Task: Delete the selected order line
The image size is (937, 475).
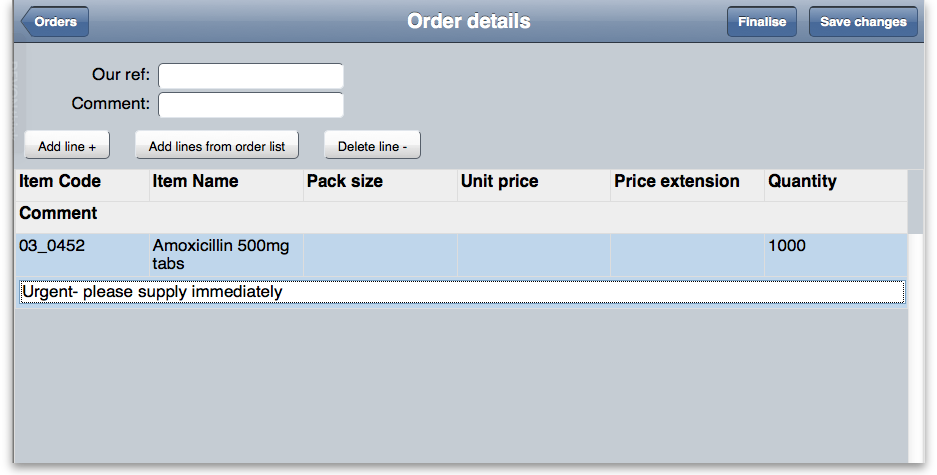Action: 372,146
